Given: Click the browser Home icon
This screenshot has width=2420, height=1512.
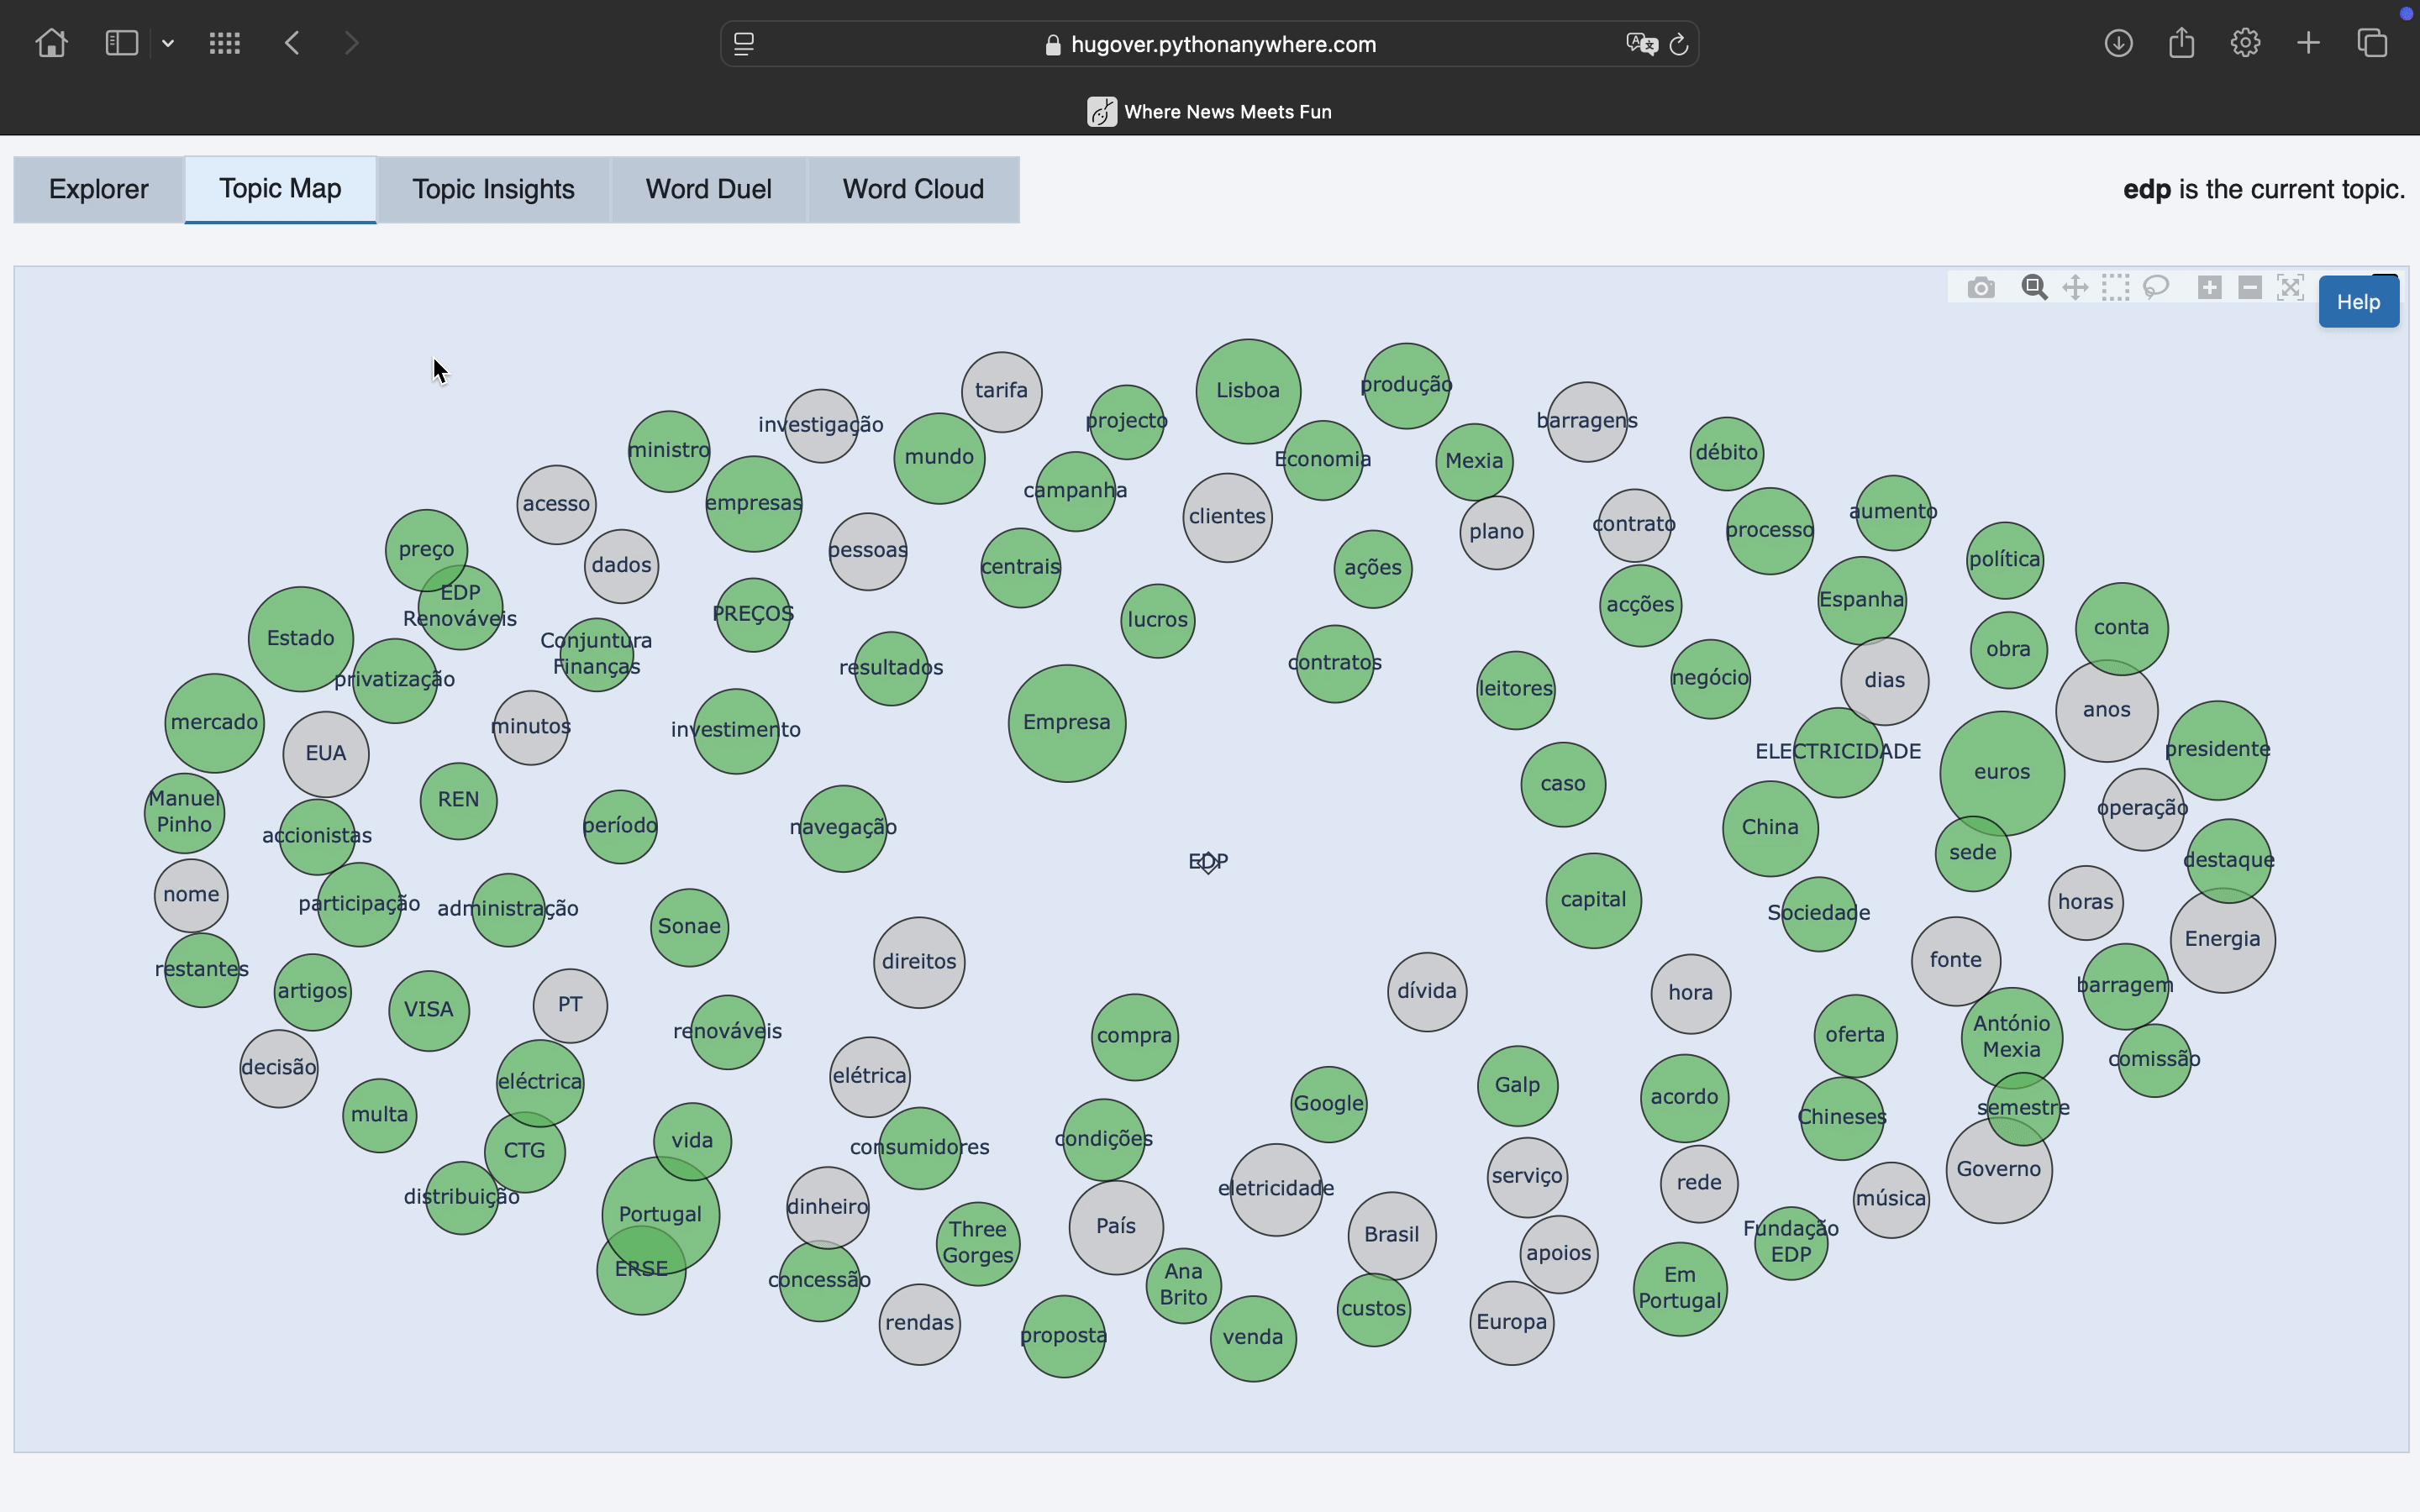Looking at the screenshot, I should [x=51, y=43].
